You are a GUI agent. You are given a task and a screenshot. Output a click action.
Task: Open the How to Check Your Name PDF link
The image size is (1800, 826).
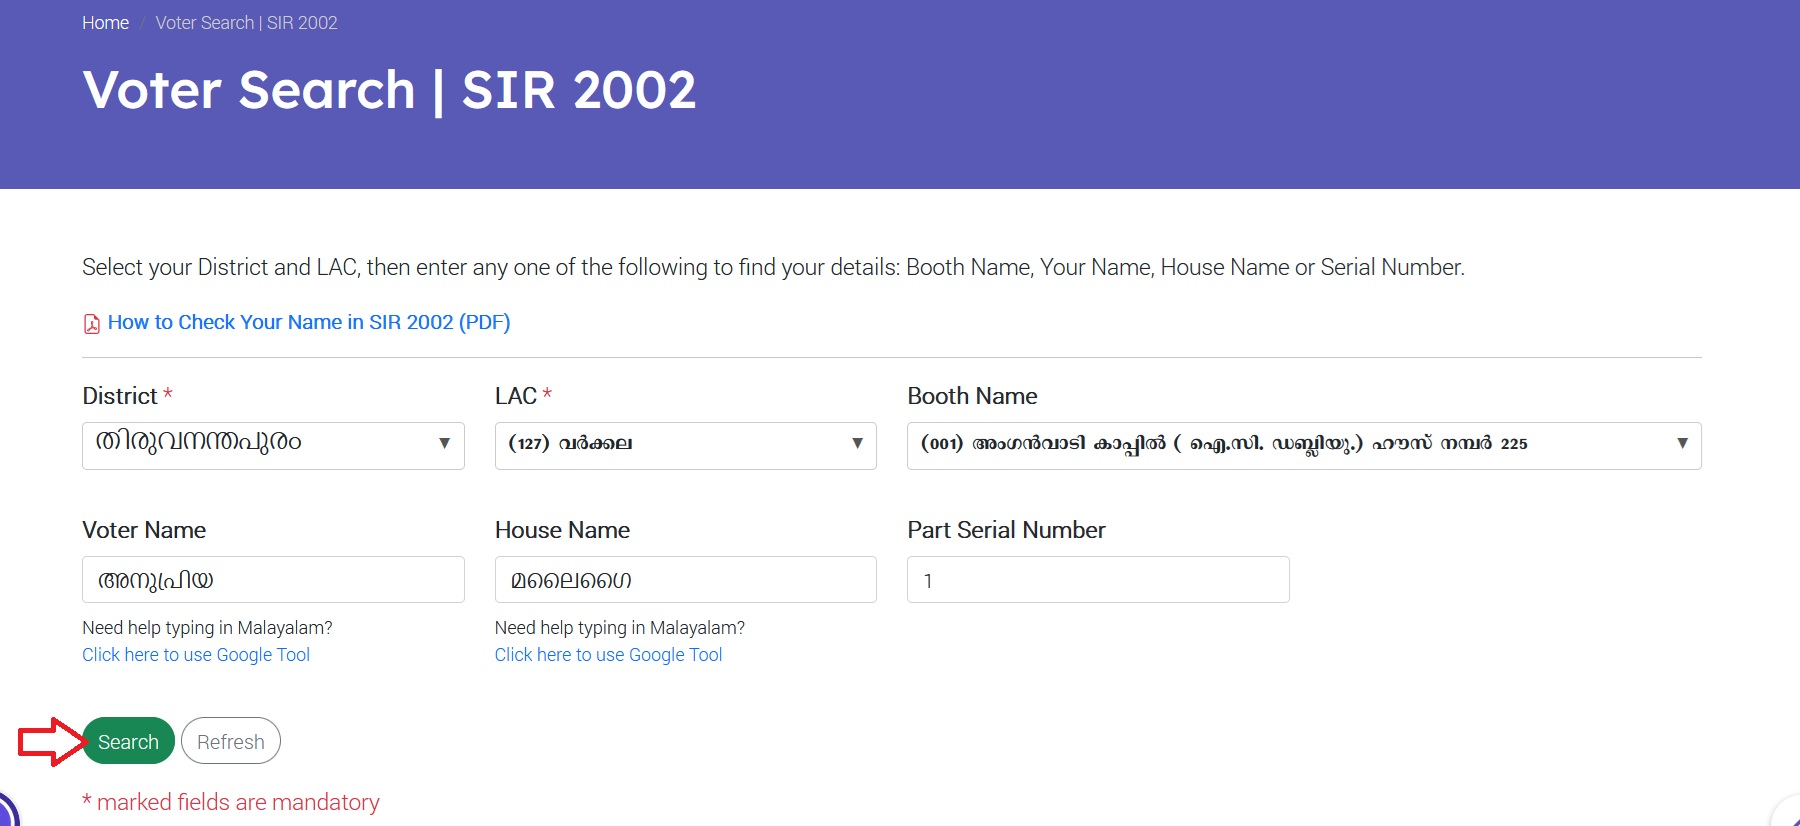[x=309, y=322]
